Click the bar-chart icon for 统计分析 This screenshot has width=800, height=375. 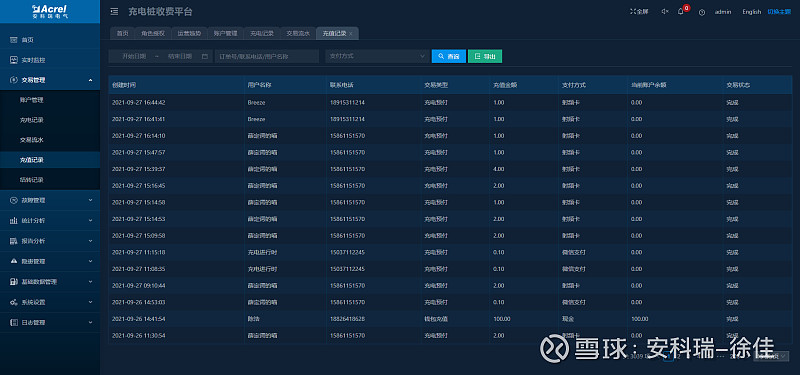14,221
